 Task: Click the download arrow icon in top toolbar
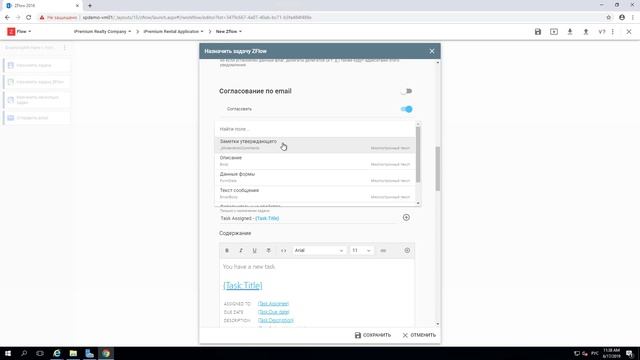[570, 31]
